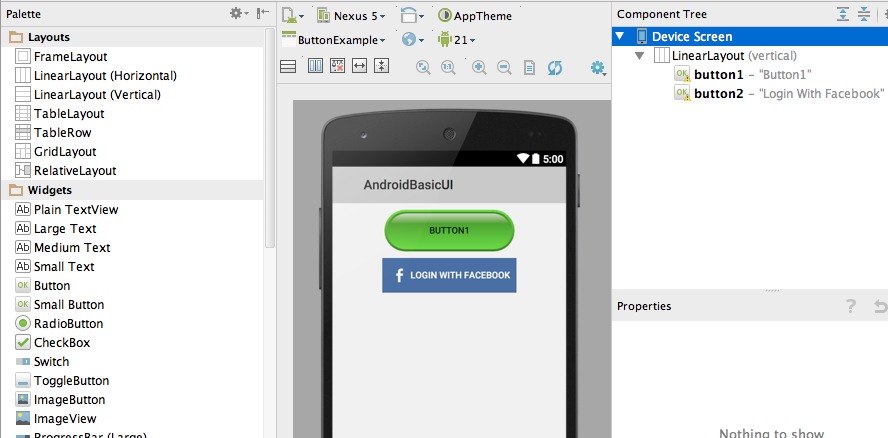The image size is (888, 438).
Task: Zoom preview to actual size (1:1)
Action: click(x=448, y=67)
